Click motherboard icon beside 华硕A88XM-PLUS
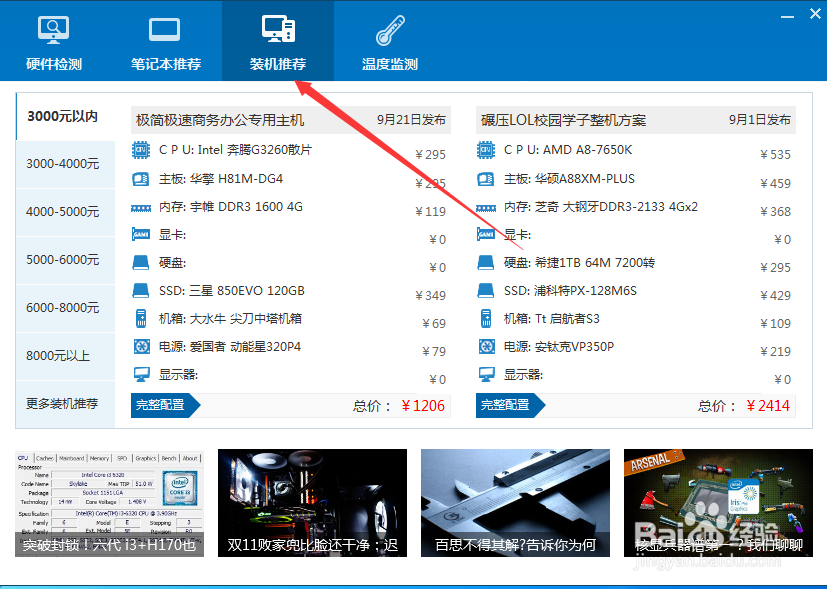The height and width of the screenshot is (589, 827). click(486, 179)
